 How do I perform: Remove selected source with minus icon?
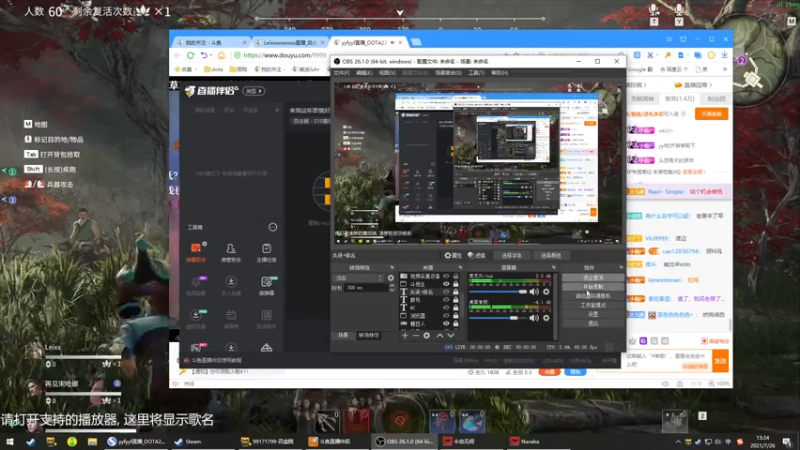(x=416, y=336)
